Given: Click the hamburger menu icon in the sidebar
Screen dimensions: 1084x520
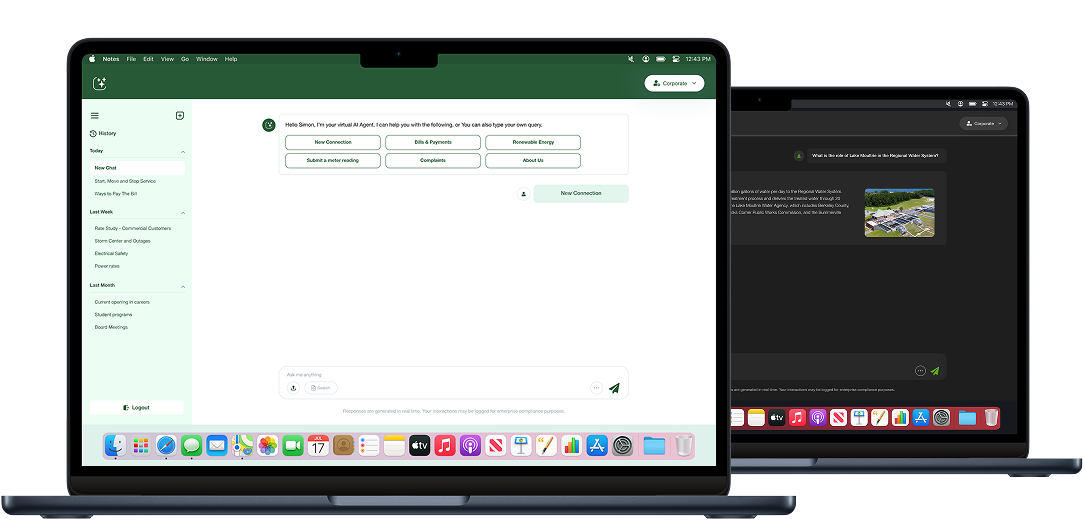Looking at the screenshot, I should pos(95,116).
